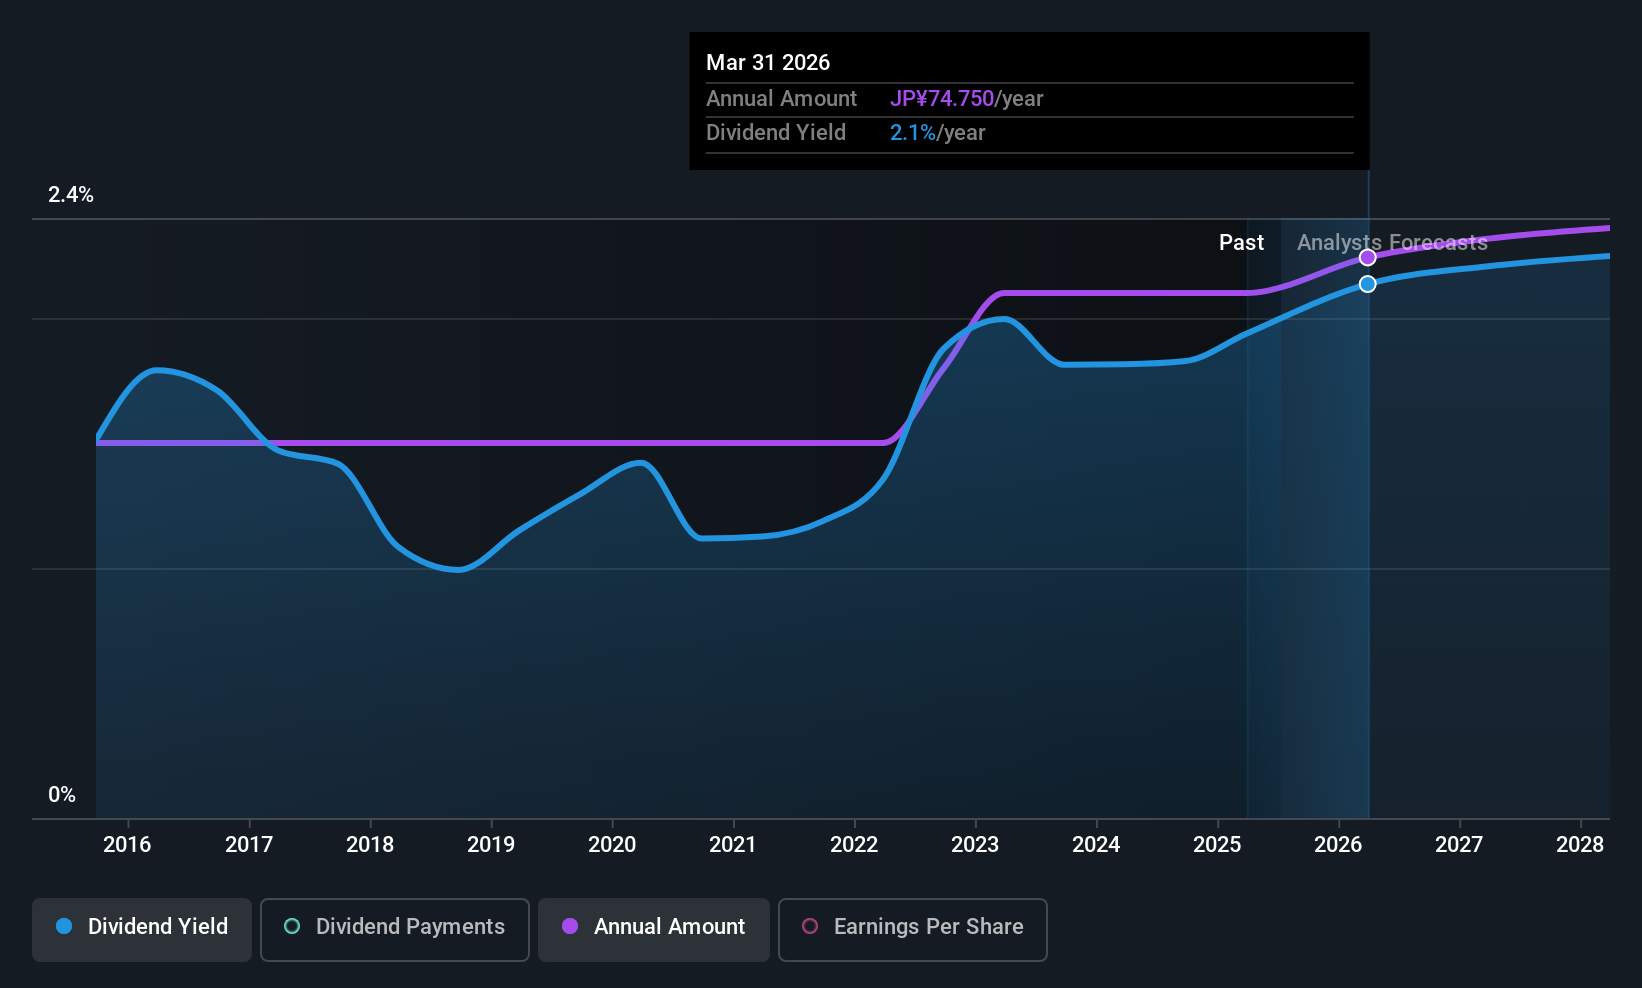Screen dimensions: 1642x988
Task: Click the 2.1% dividend yield in tooltip
Action: point(913,133)
